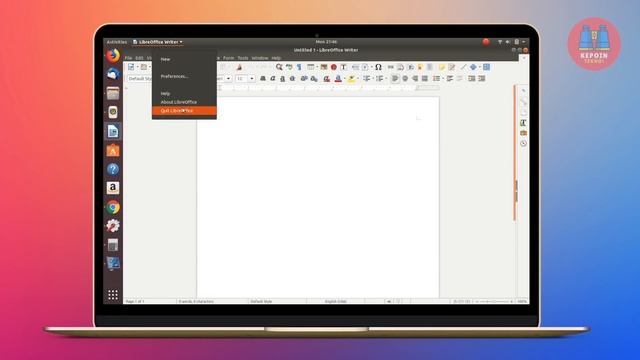640x360 pixels.
Task: Show Applications grid in the dock
Action: click(113, 294)
